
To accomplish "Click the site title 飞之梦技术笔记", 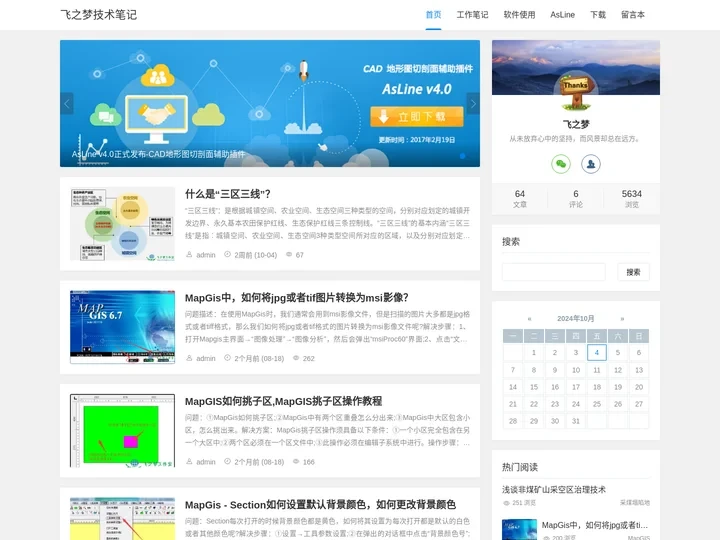I will coord(99,15).
